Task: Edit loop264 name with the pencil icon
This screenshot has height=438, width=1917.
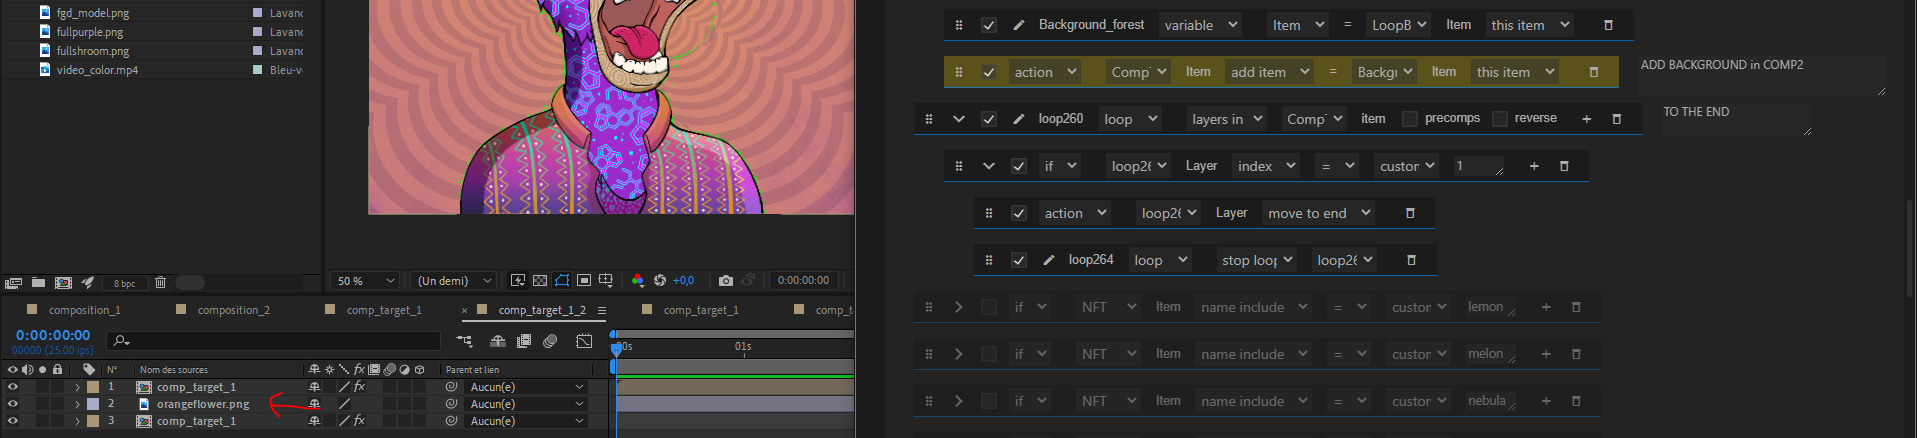Action: tap(1049, 260)
